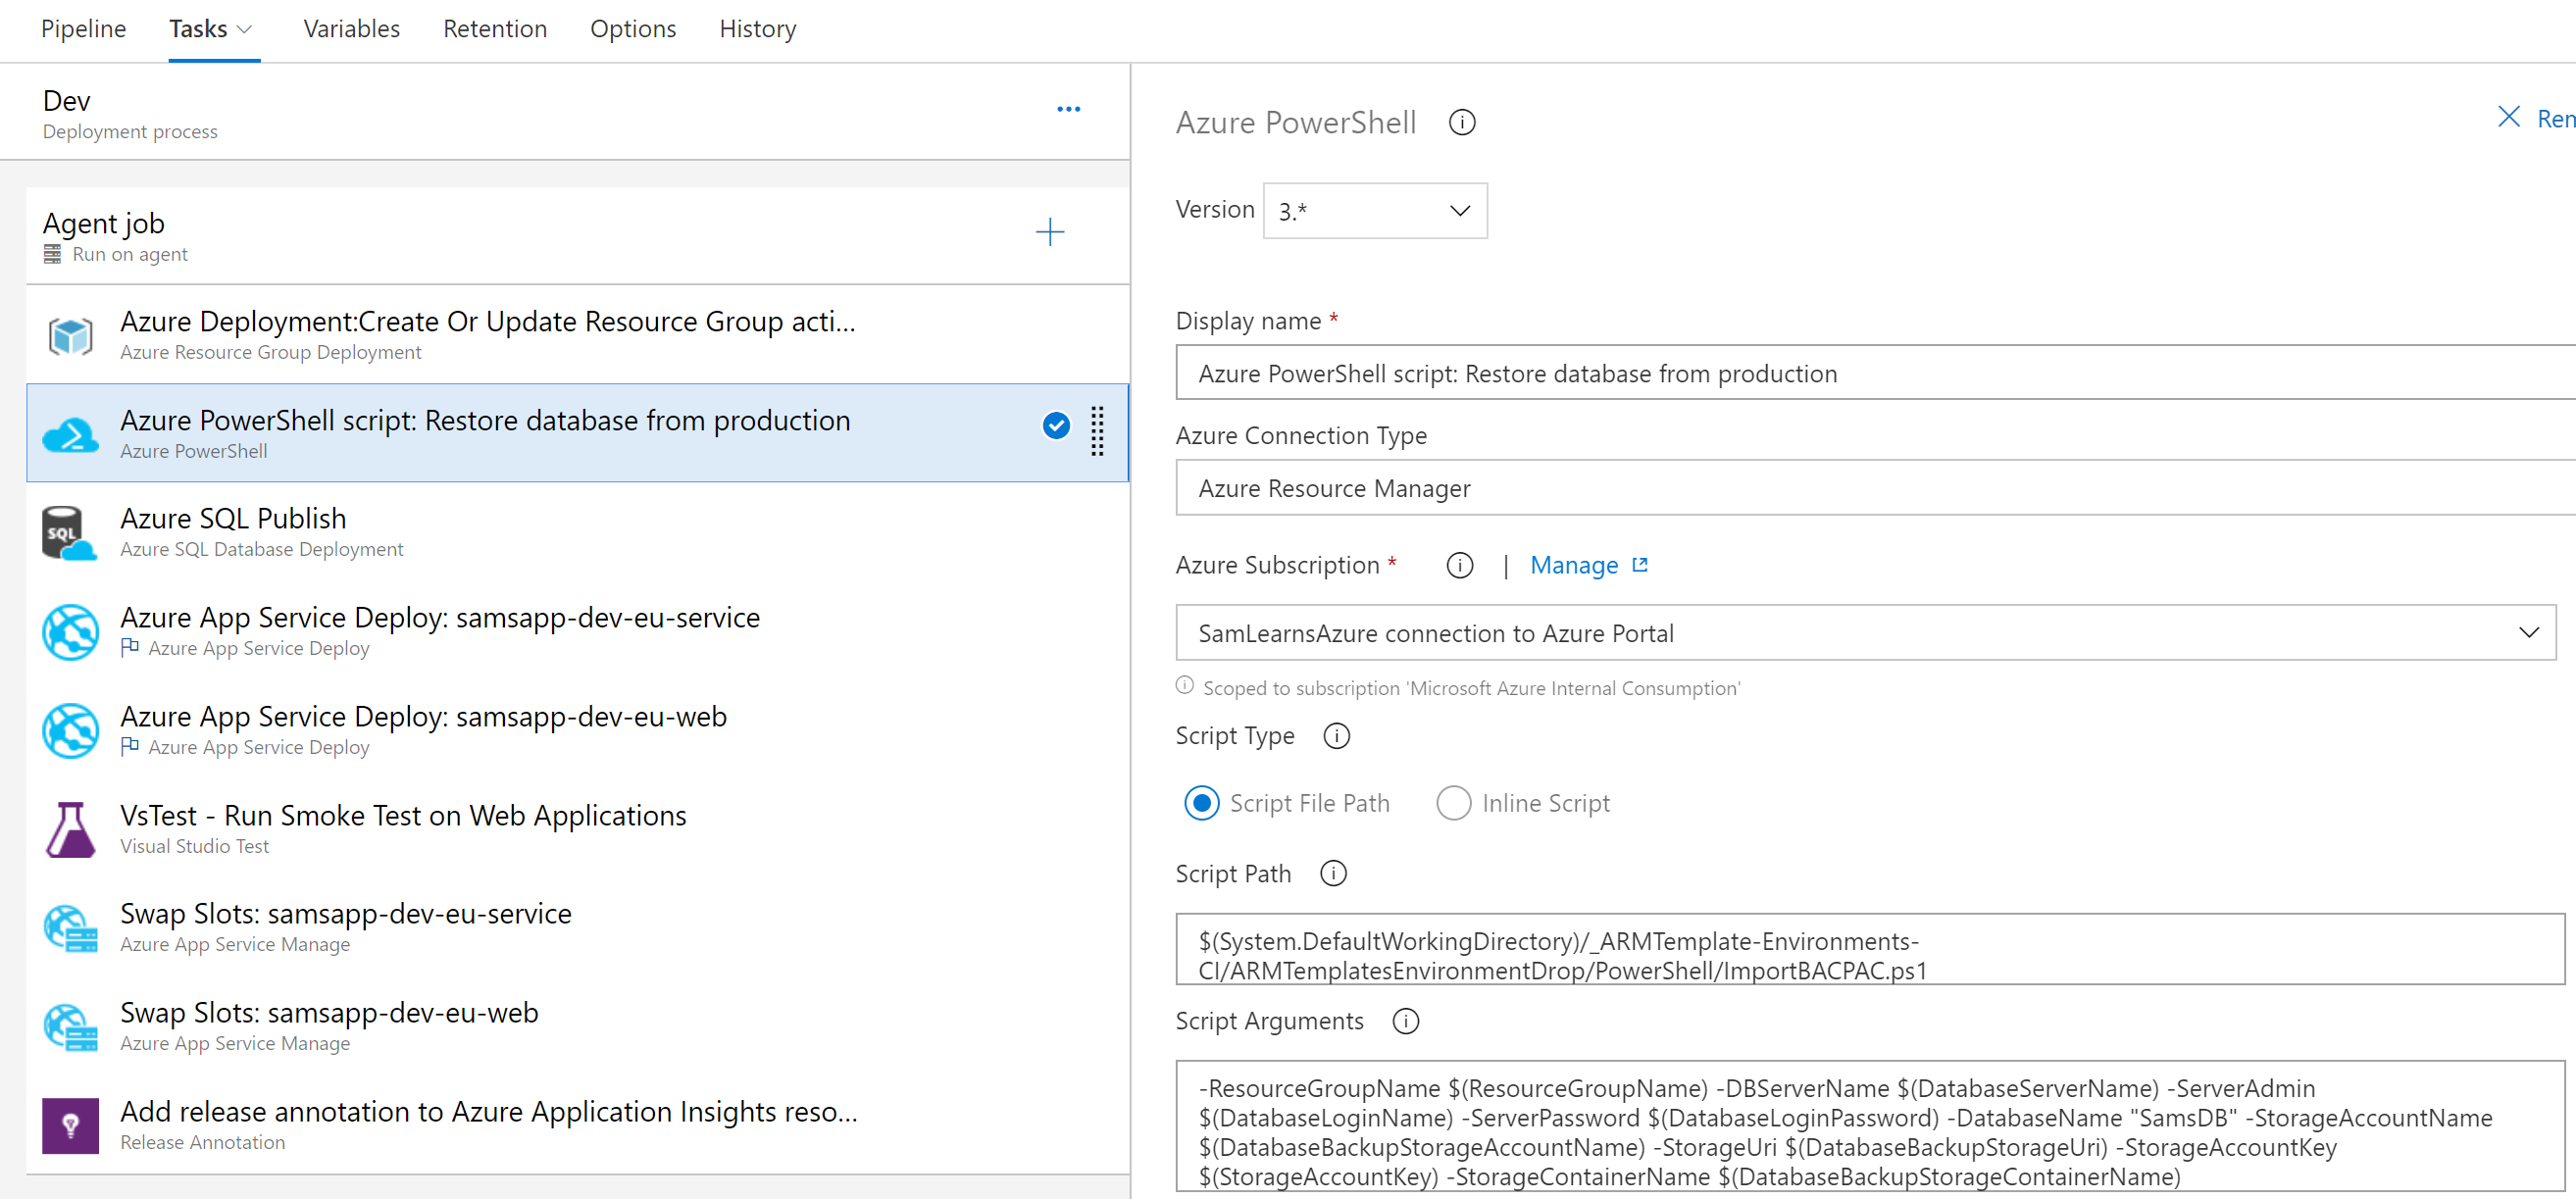
Task: Click the Script Arguments info icon
Action: [x=1405, y=1021]
